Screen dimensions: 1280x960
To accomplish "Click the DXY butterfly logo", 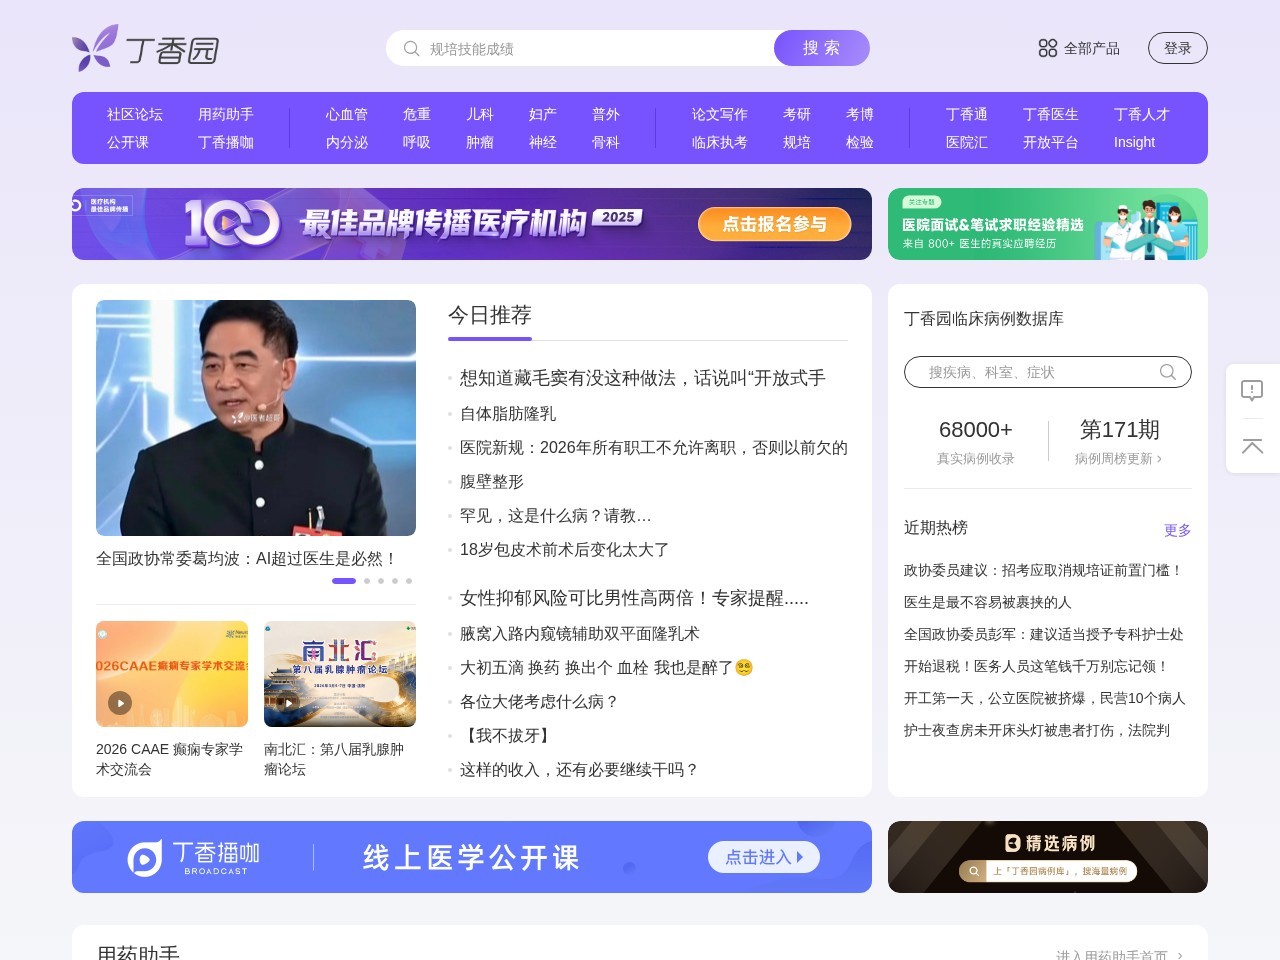I will click(95, 47).
